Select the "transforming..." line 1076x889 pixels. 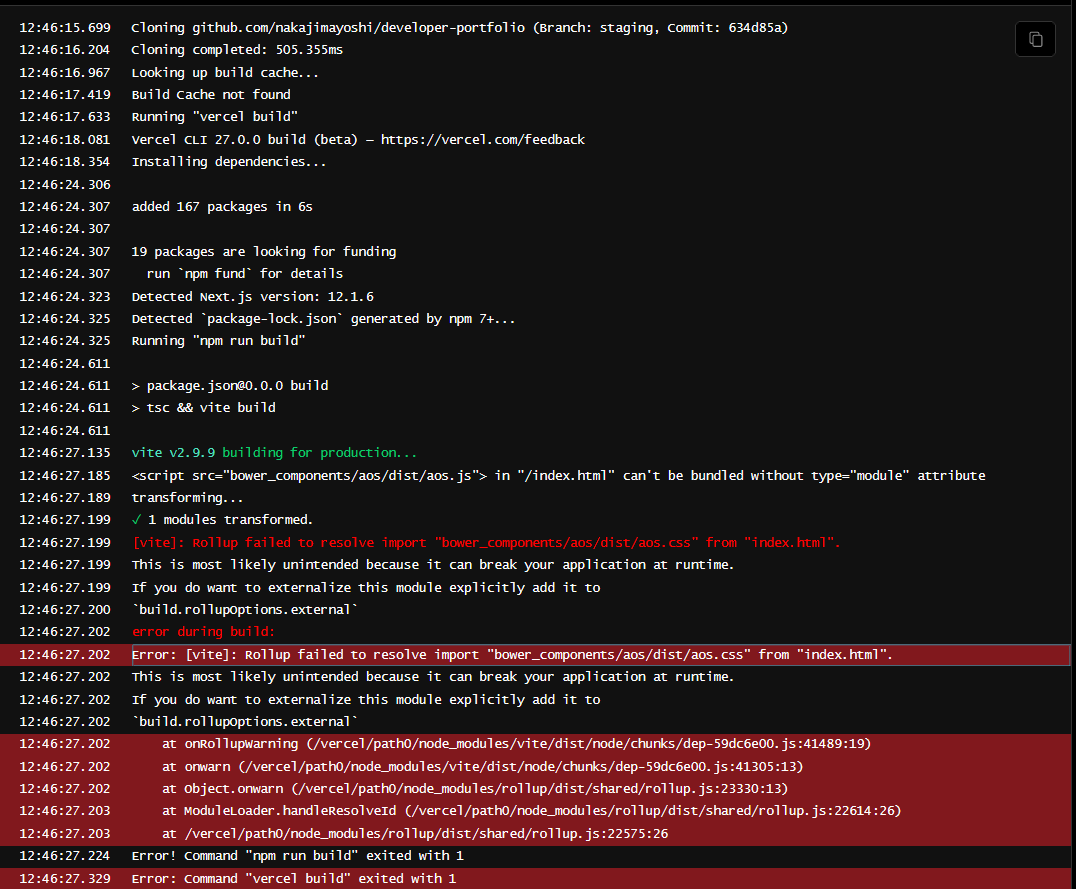click(187, 497)
